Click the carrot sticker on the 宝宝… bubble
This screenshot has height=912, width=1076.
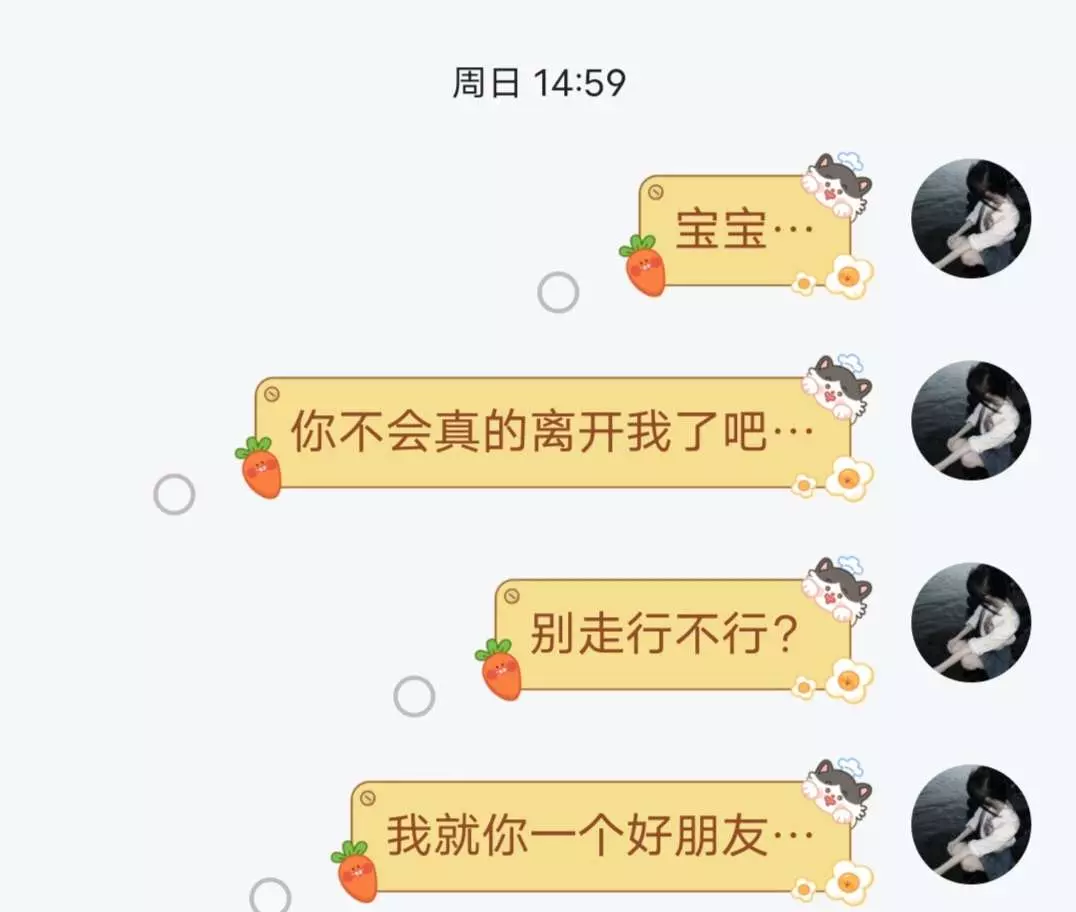click(x=643, y=265)
